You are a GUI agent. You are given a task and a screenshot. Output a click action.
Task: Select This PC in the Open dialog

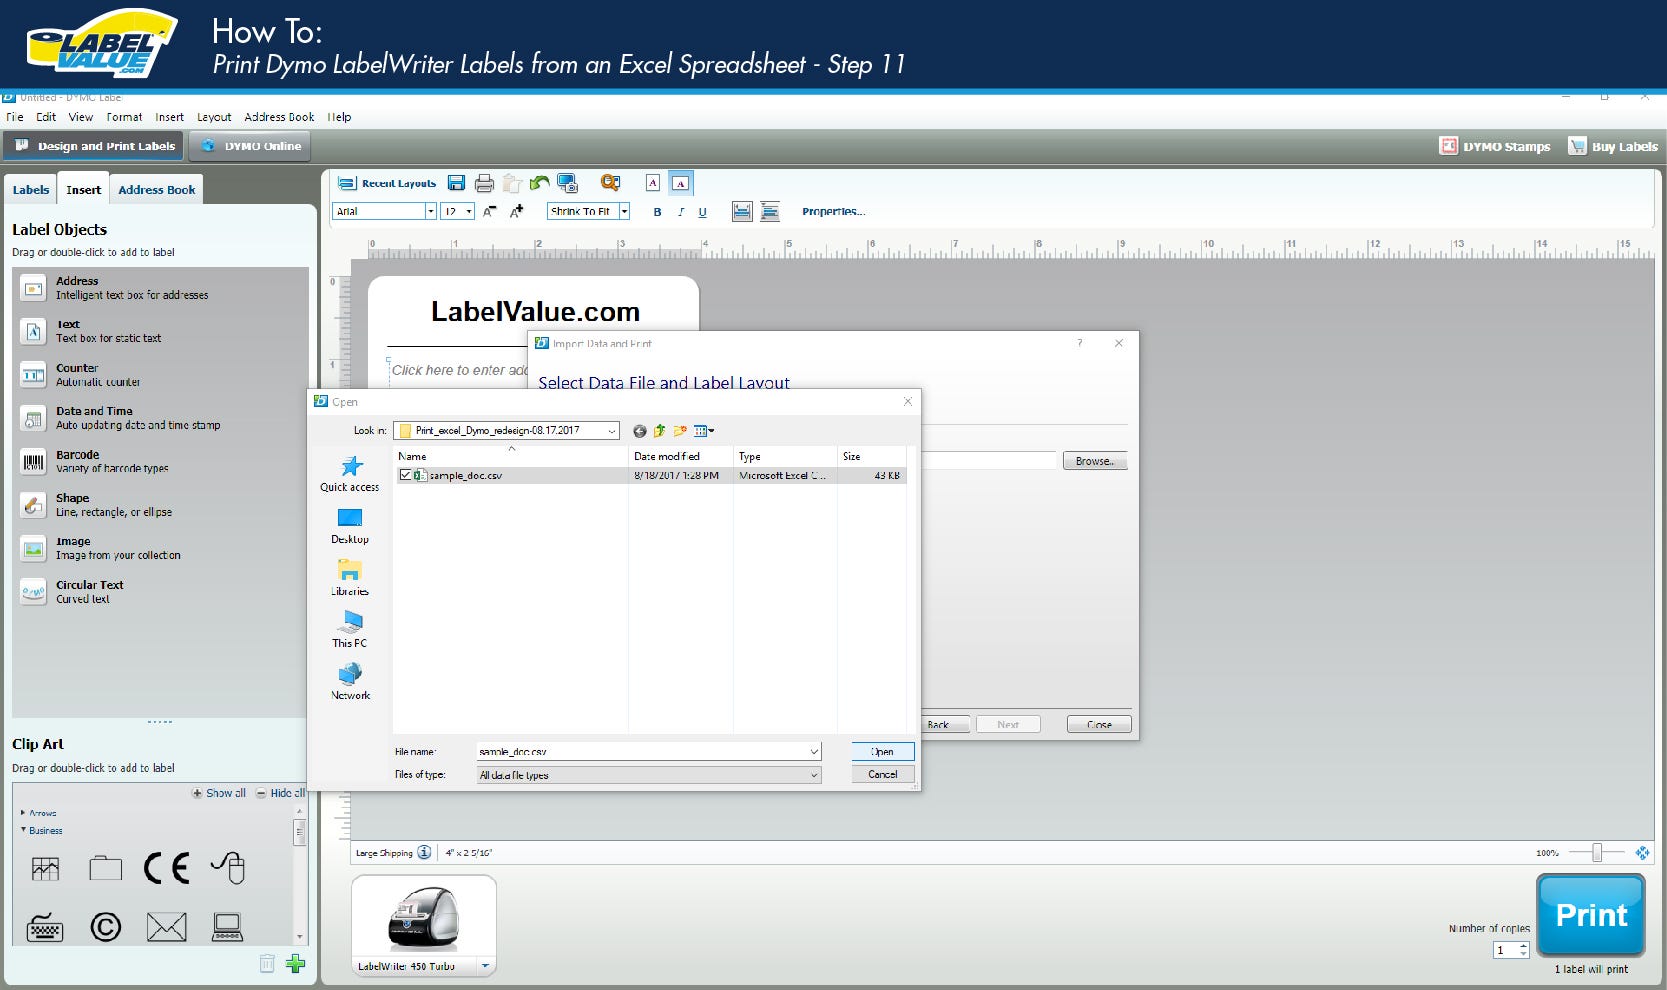(x=350, y=630)
